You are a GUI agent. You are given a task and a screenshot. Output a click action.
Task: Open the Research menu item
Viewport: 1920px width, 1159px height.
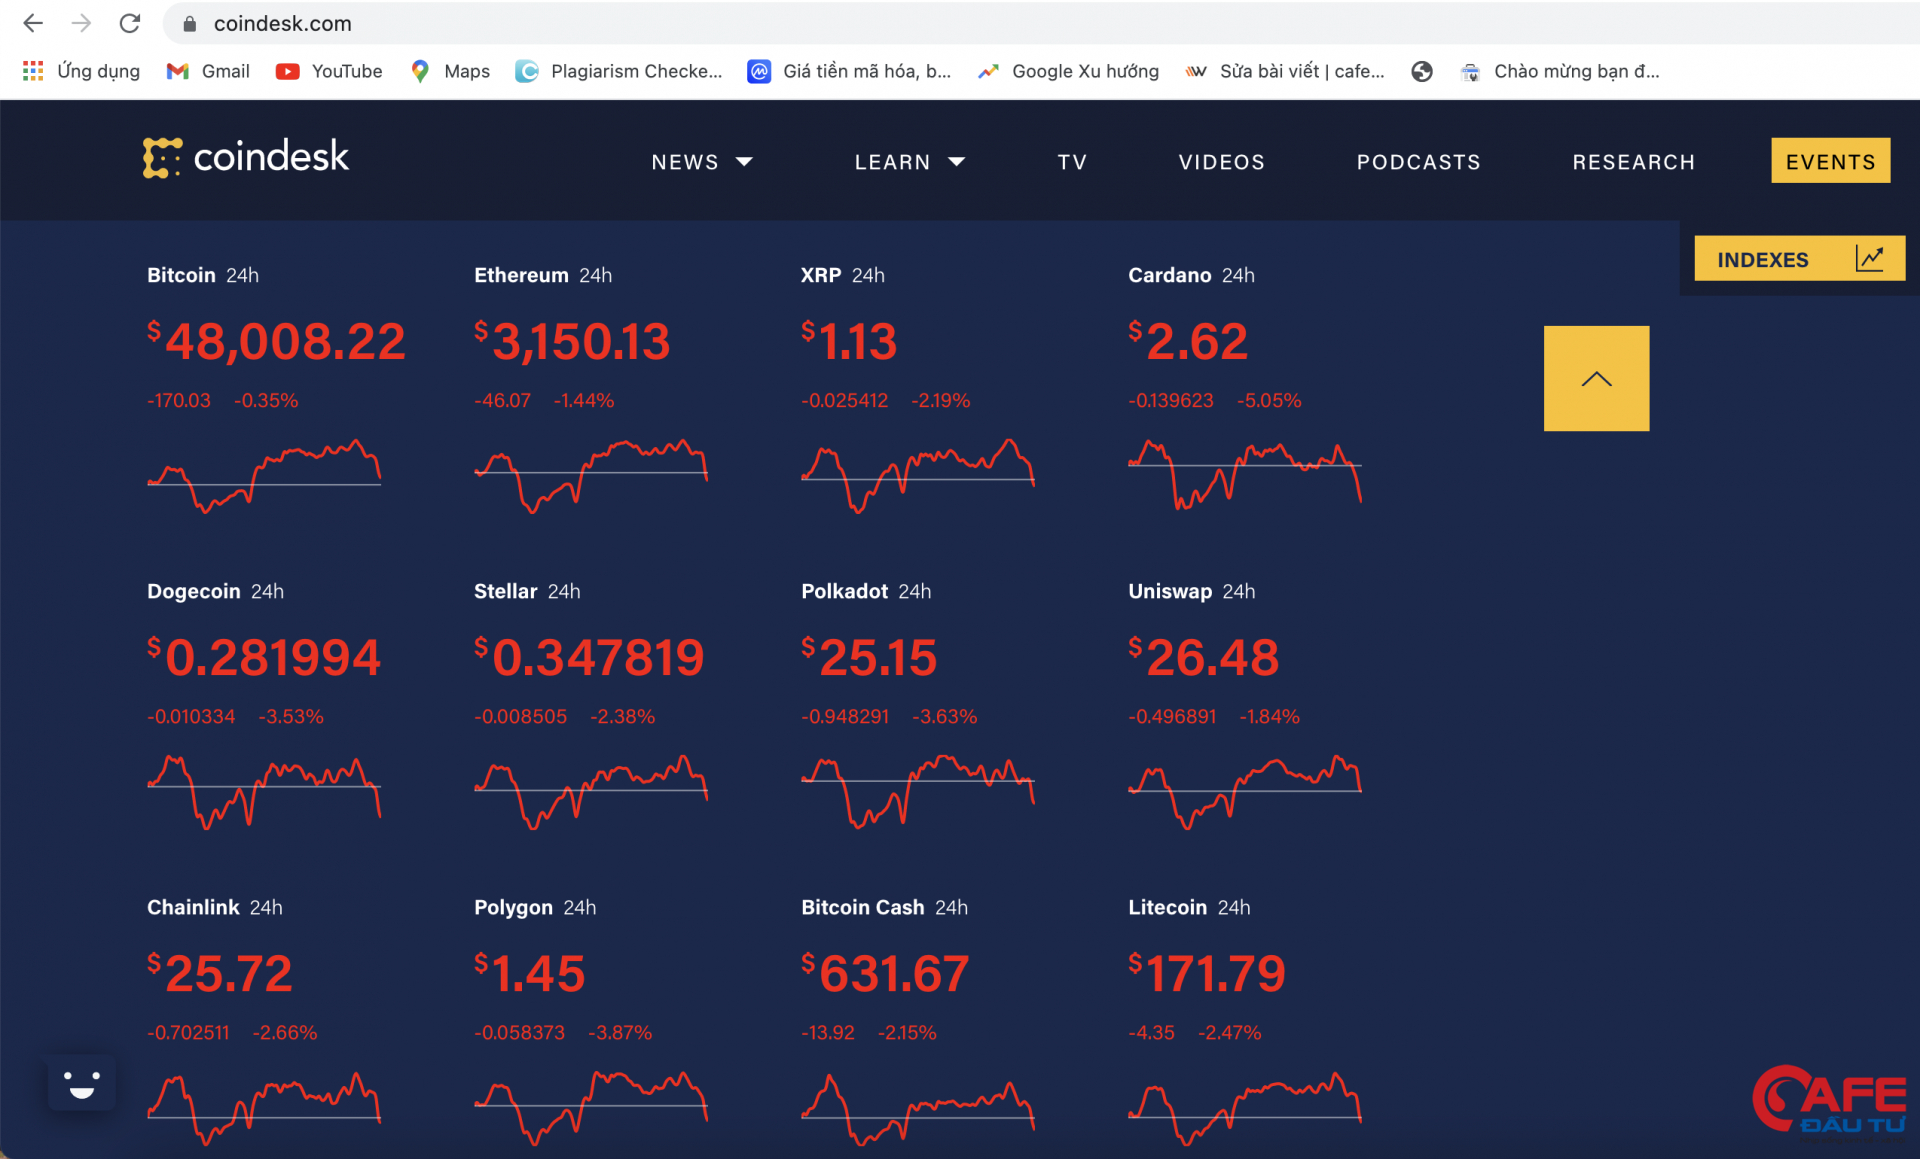click(x=1633, y=162)
